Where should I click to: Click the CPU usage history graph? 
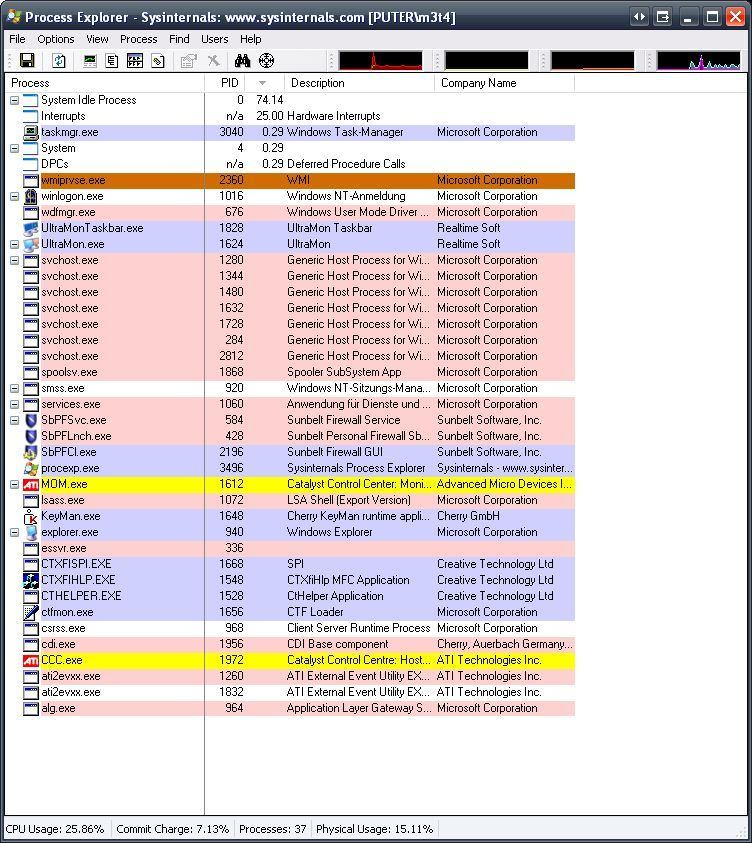point(380,61)
